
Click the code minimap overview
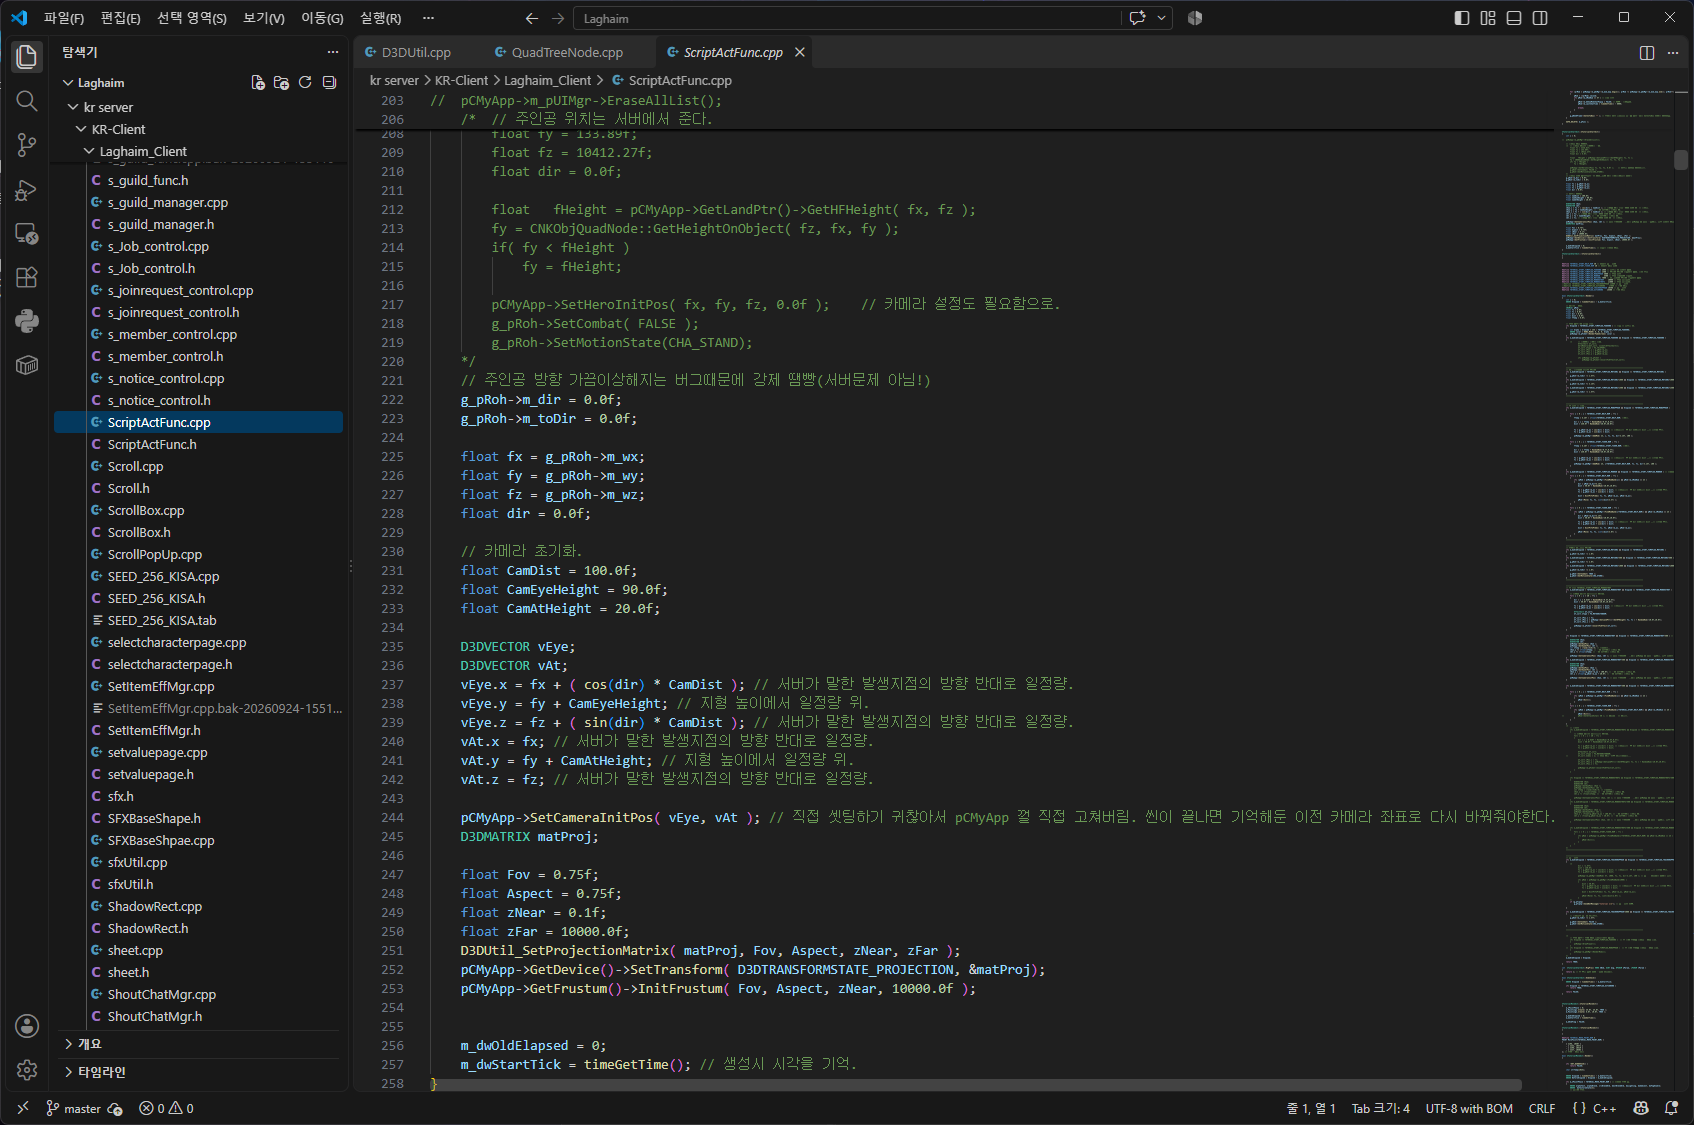tap(1617, 590)
